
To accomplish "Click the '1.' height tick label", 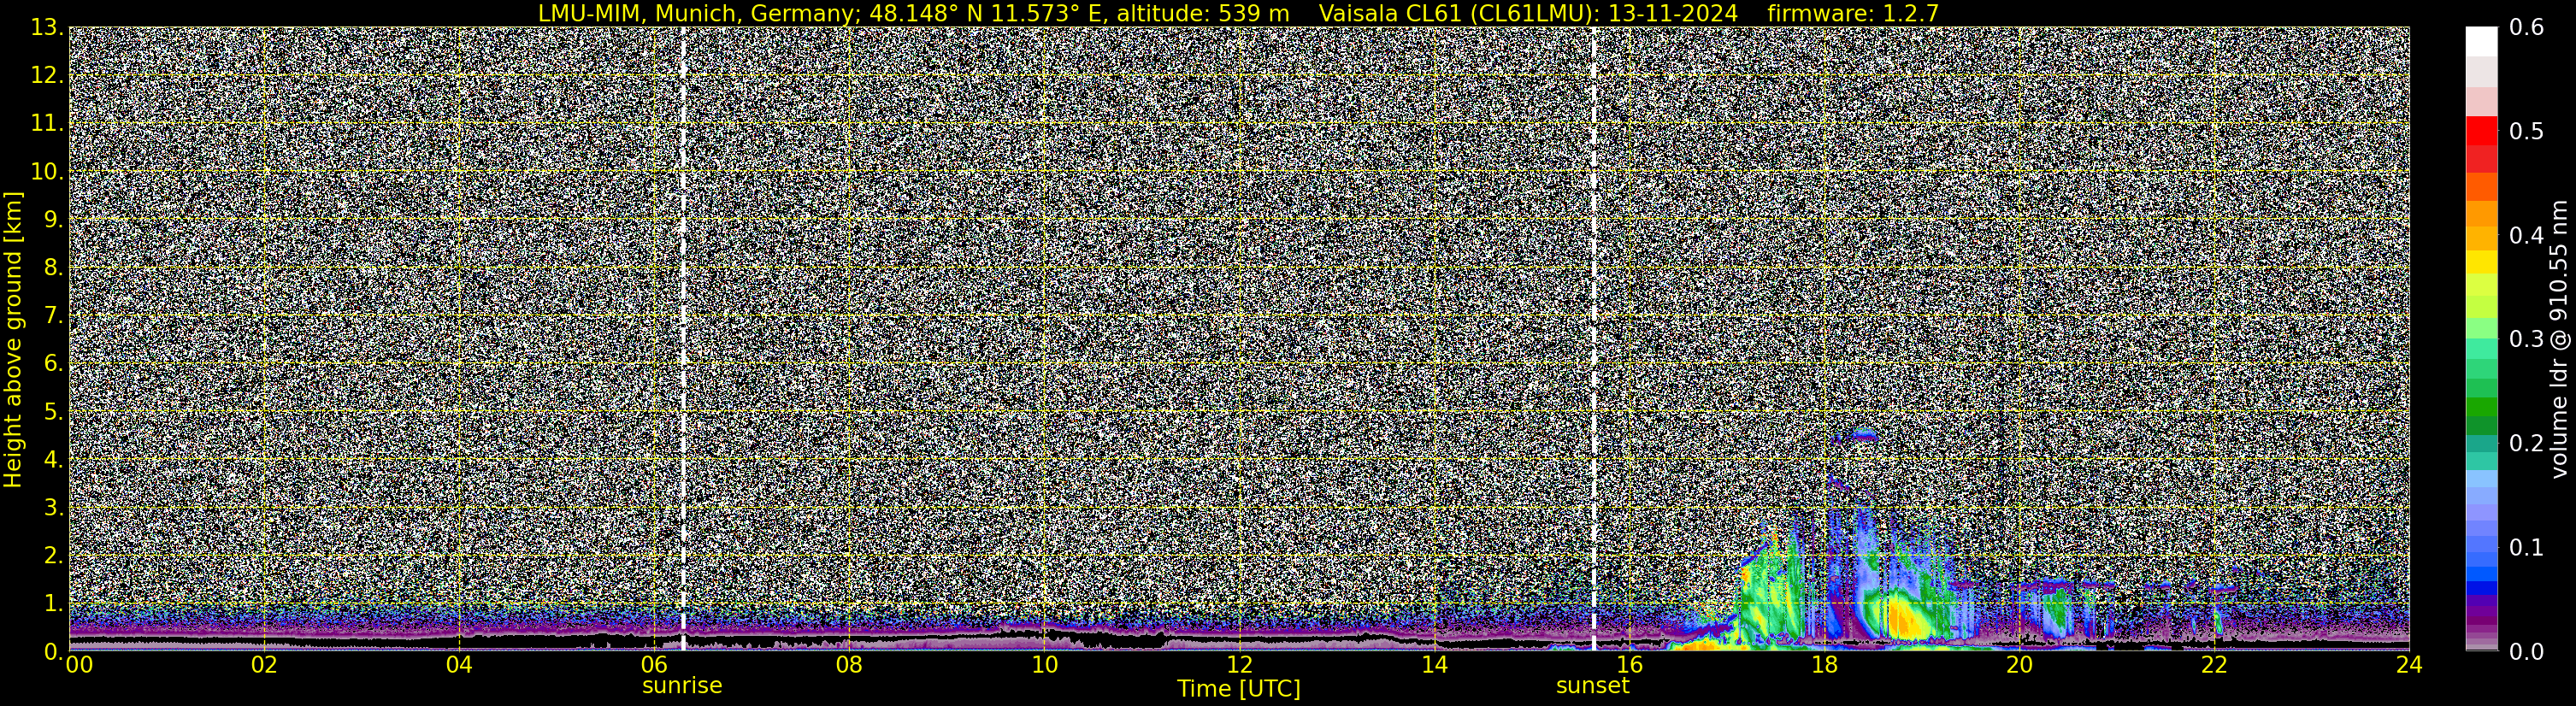I will coord(54,604).
